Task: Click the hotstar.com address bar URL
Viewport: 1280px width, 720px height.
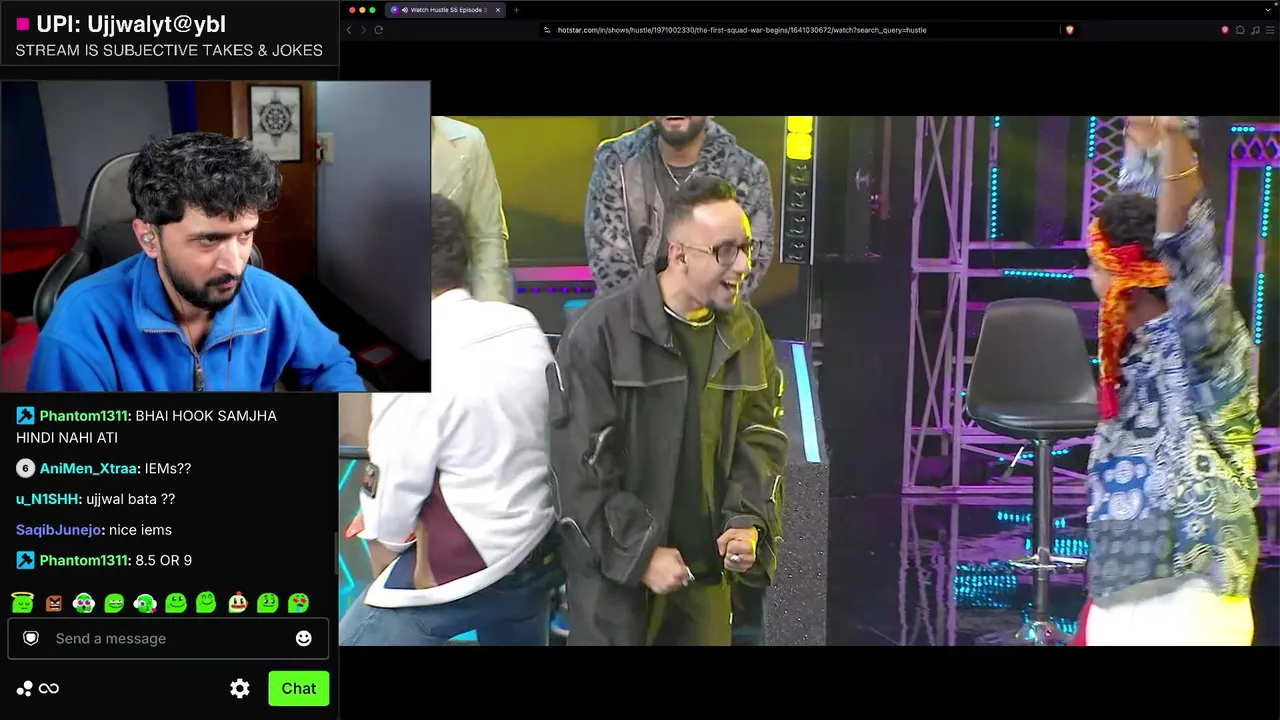Action: [742, 30]
